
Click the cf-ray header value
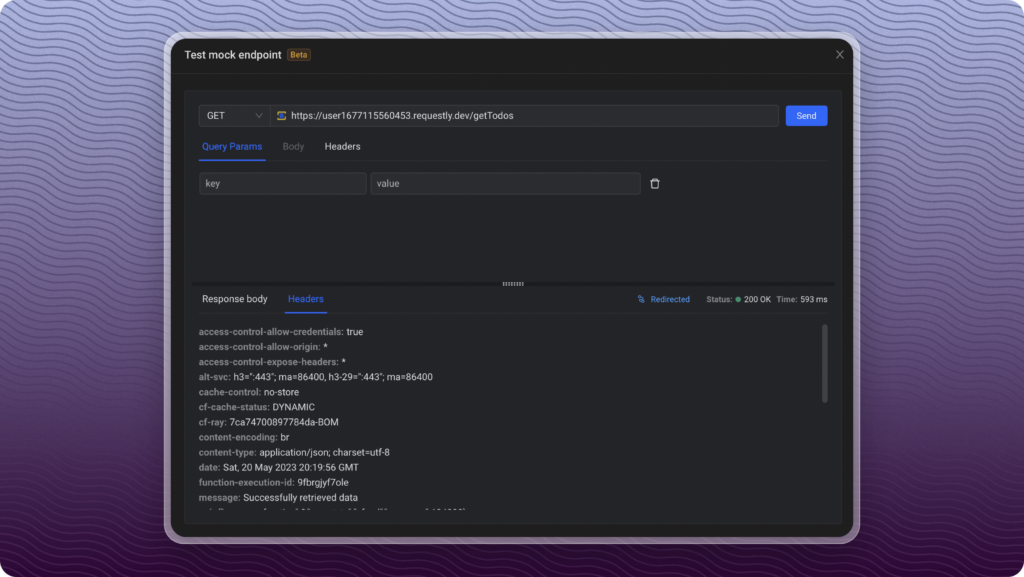pyautogui.click(x=283, y=422)
